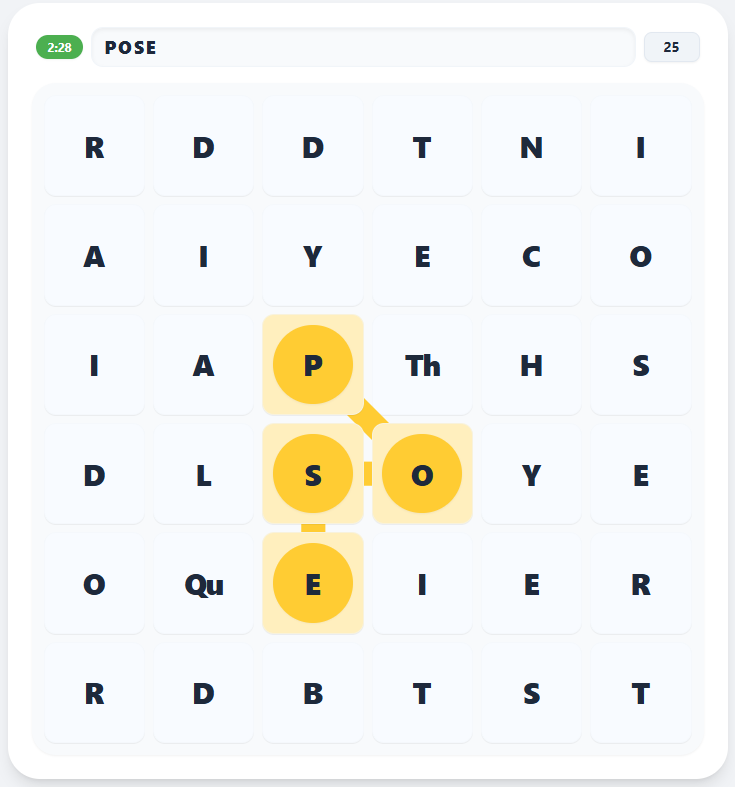The image size is (735, 787).
Task: Tap the I tile next to N
Action: point(641,147)
